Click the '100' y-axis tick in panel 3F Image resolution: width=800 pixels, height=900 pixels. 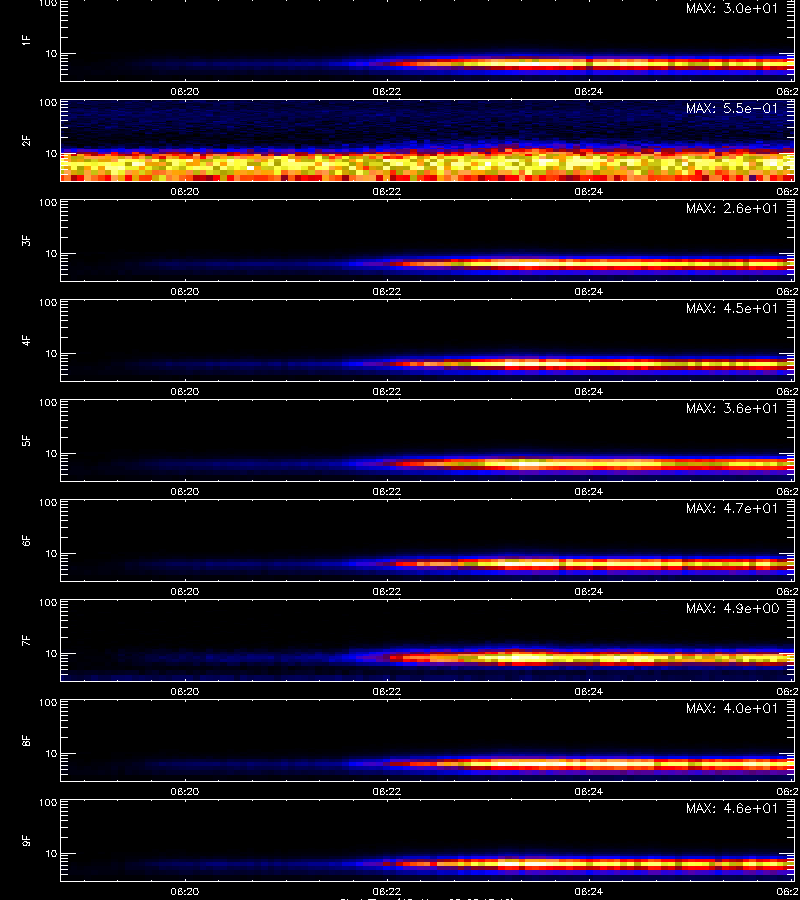click(48, 203)
